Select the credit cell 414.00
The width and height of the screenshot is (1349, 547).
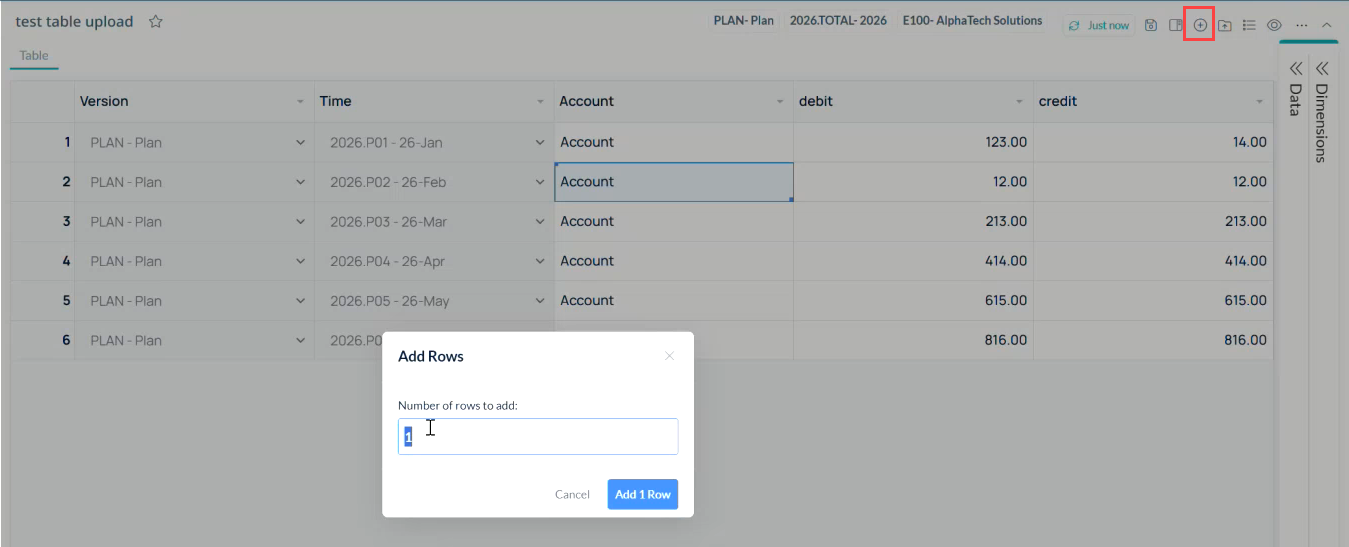tap(1153, 261)
